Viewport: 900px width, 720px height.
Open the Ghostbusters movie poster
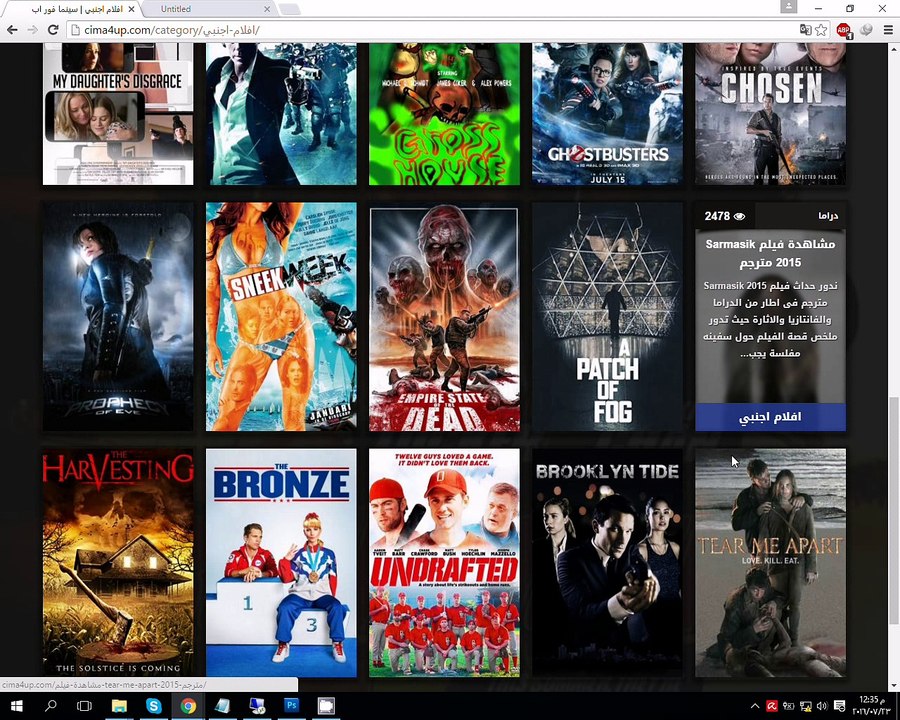click(607, 114)
